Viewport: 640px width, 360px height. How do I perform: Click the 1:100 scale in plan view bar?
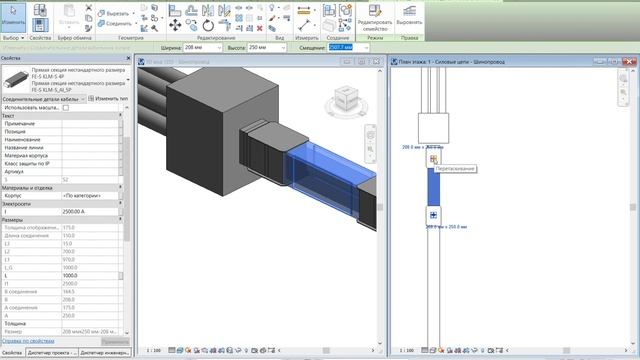click(406, 351)
